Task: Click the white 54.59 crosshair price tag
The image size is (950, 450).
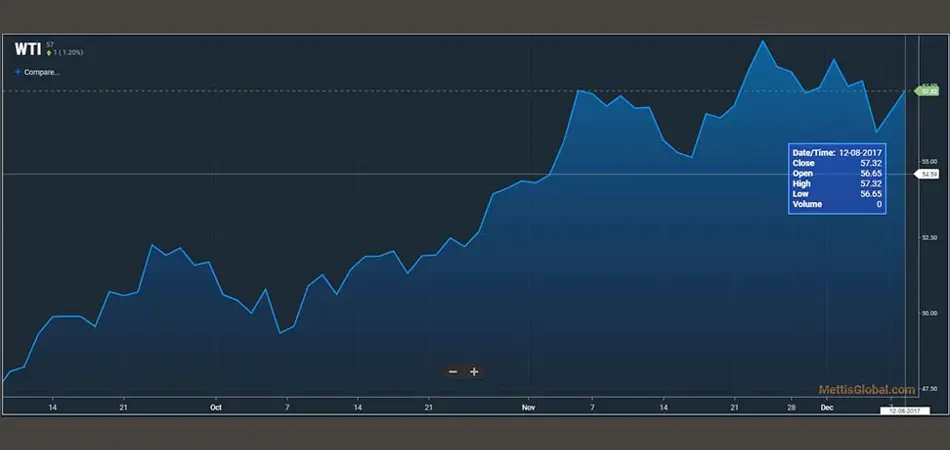Action: tap(927, 174)
